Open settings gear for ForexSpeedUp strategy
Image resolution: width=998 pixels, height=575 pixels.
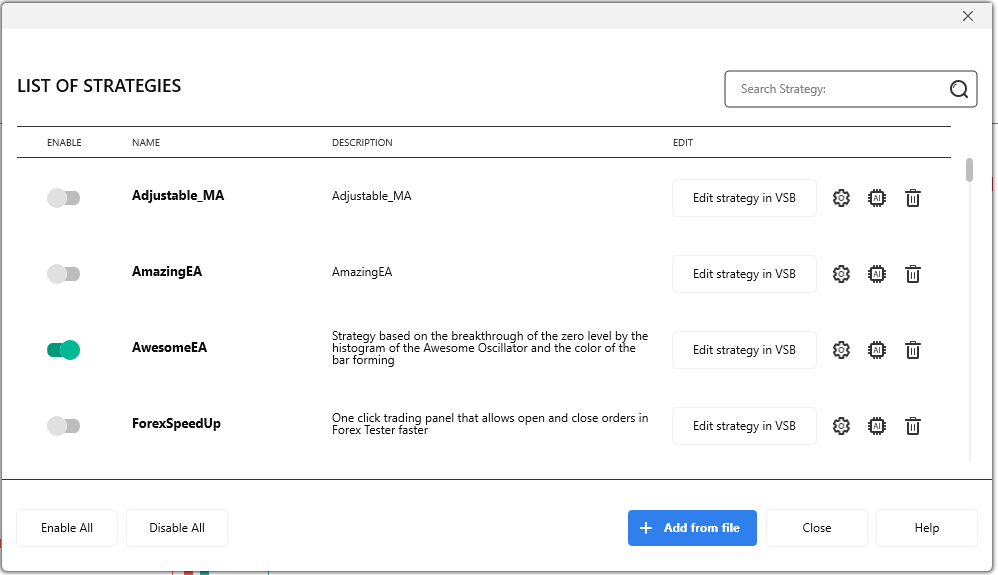click(x=841, y=426)
